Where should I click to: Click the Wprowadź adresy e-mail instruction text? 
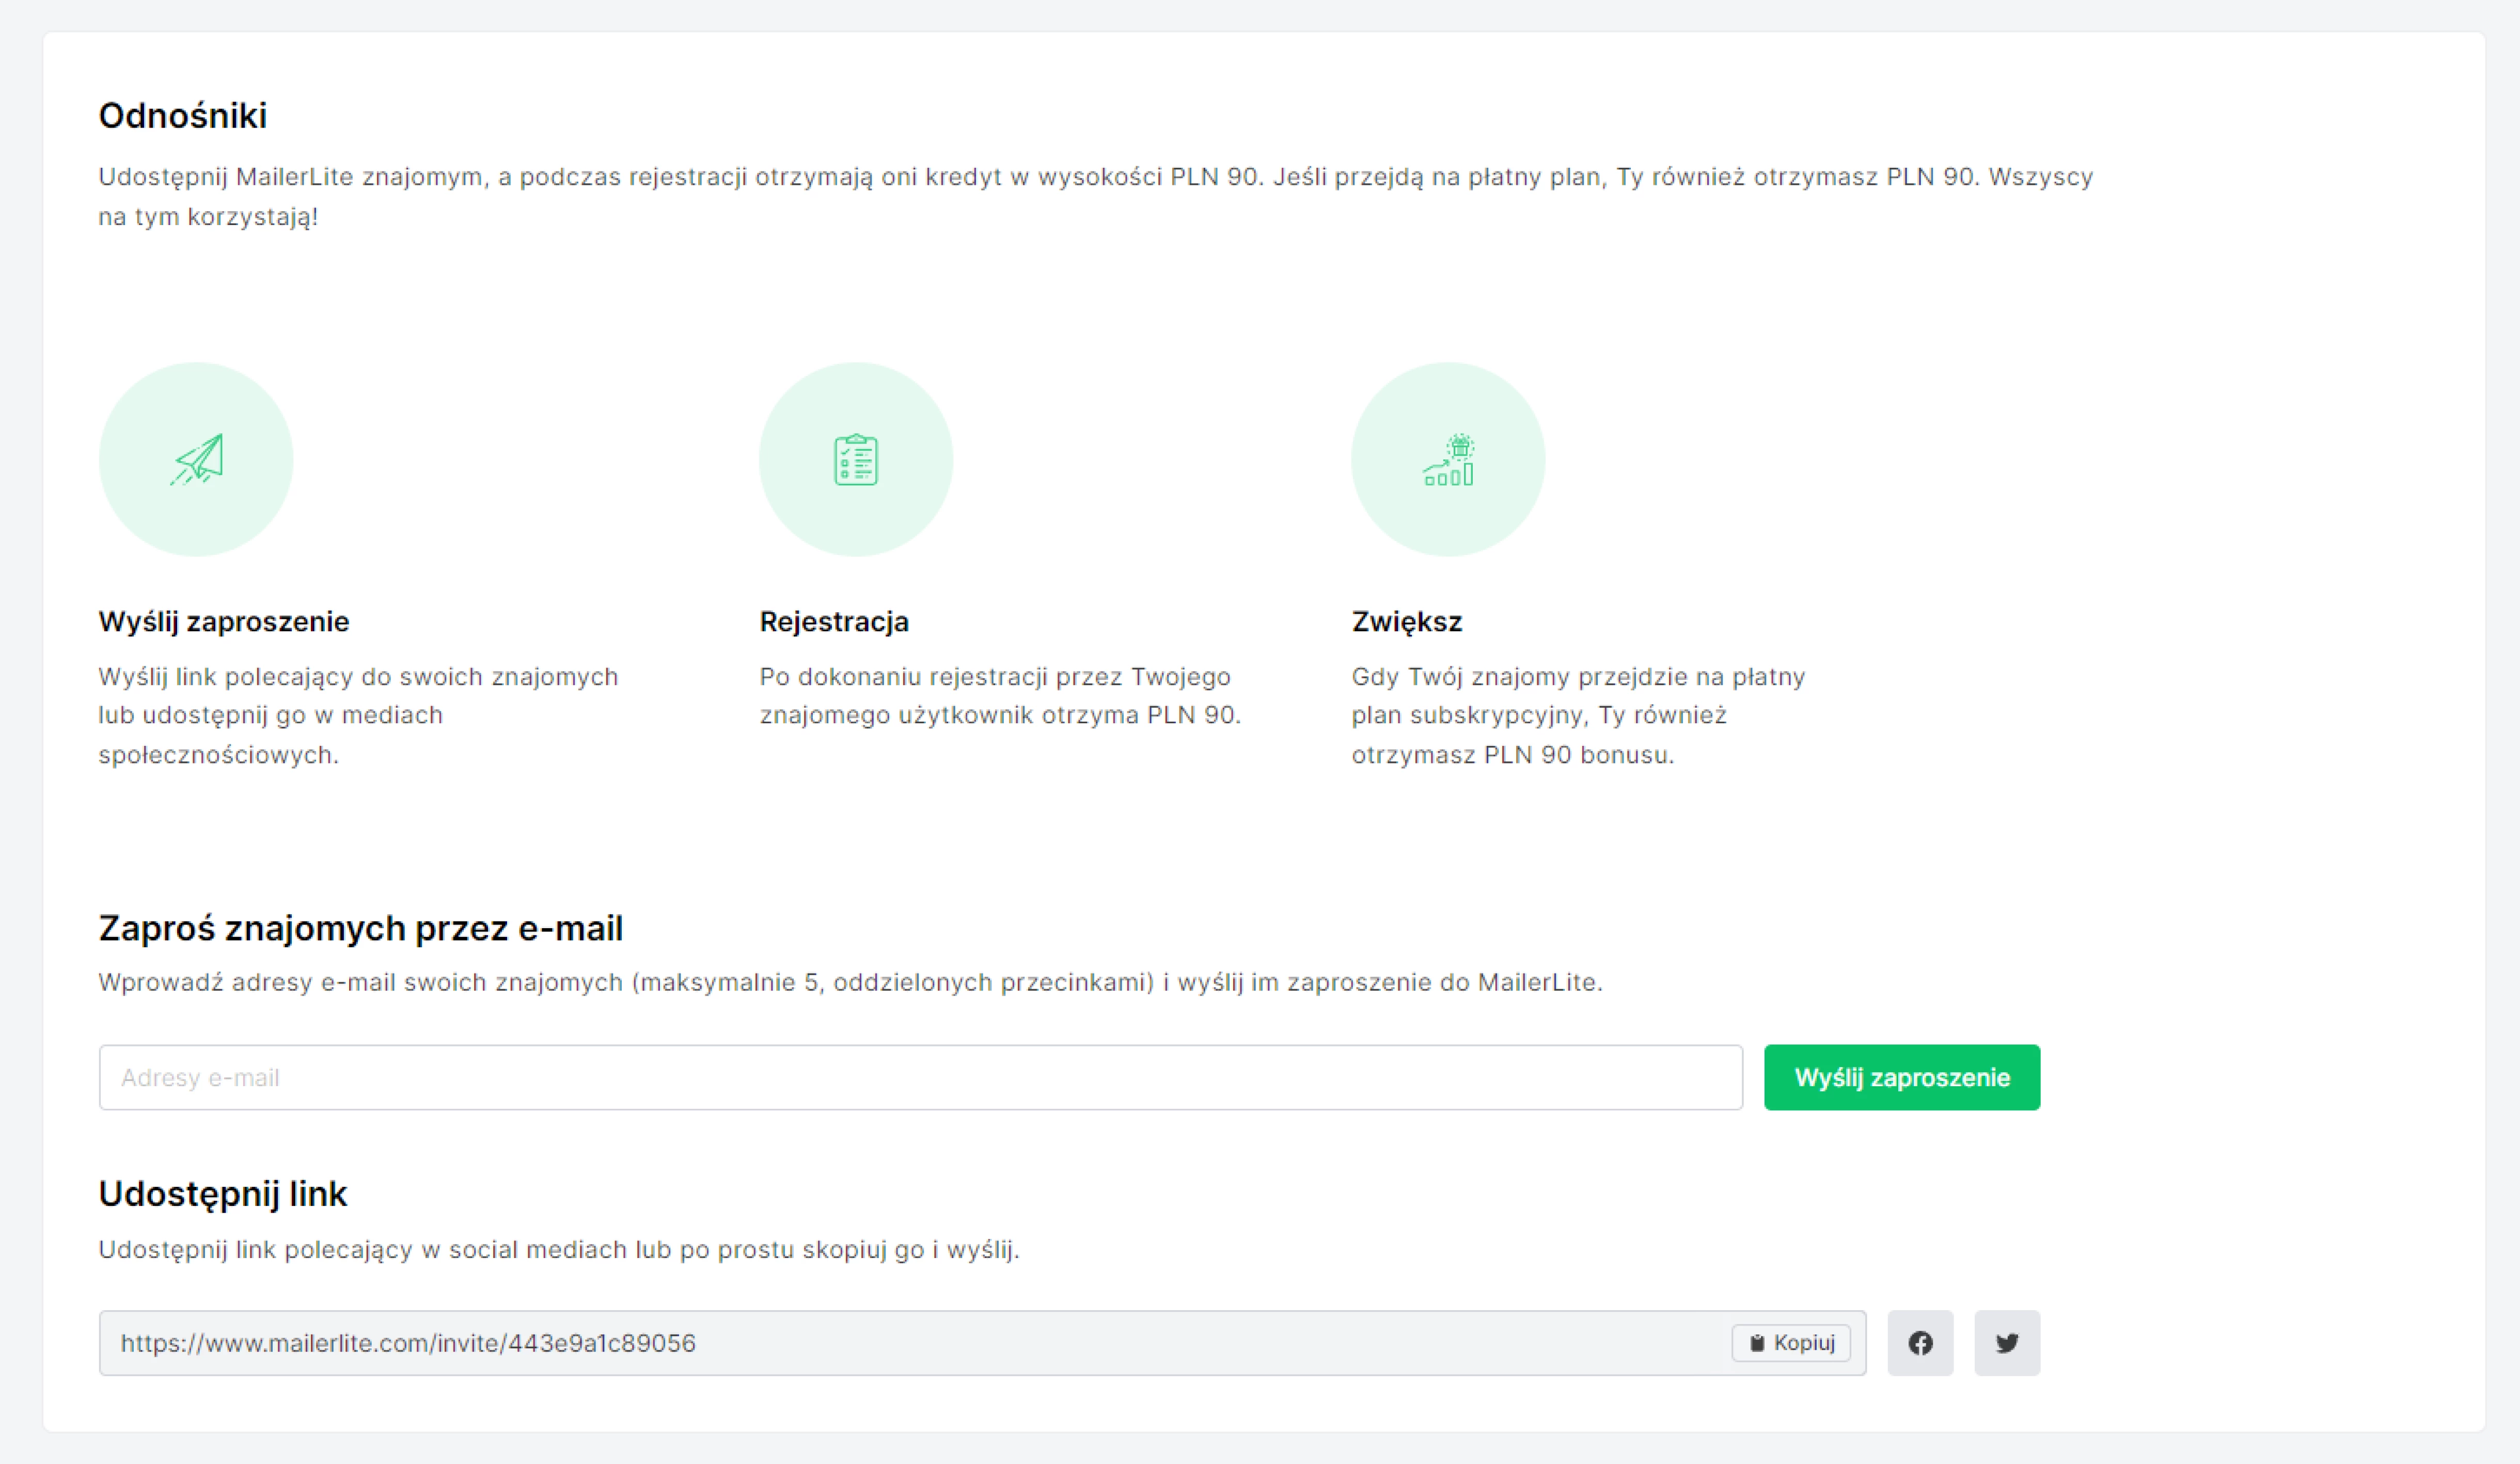(x=850, y=983)
